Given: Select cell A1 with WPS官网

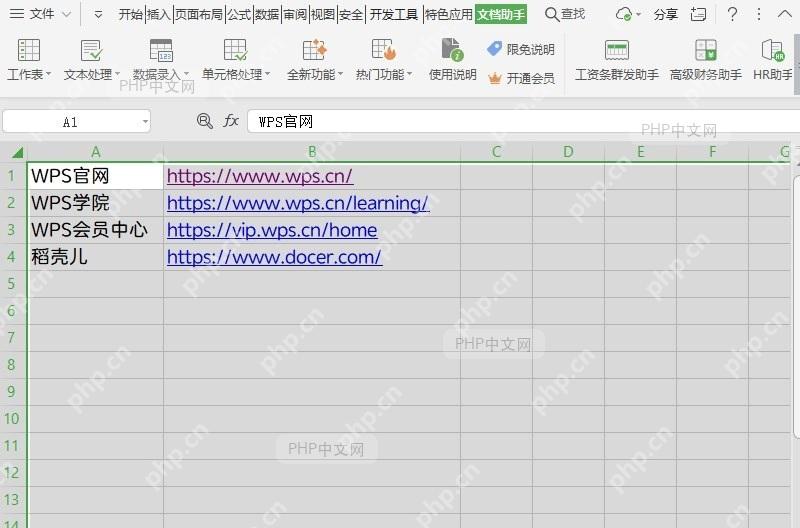Looking at the screenshot, I should click(95, 177).
